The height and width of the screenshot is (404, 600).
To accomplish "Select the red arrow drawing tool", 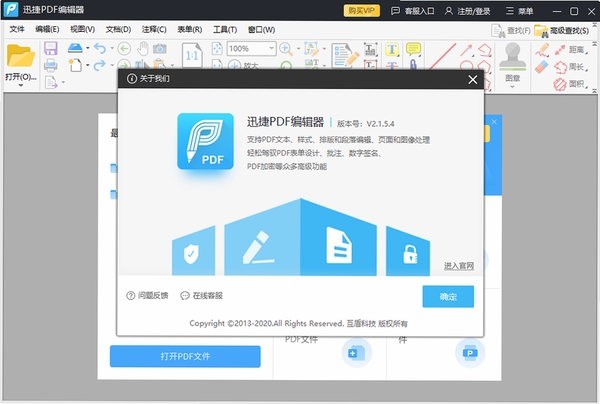I will tap(466, 50).
